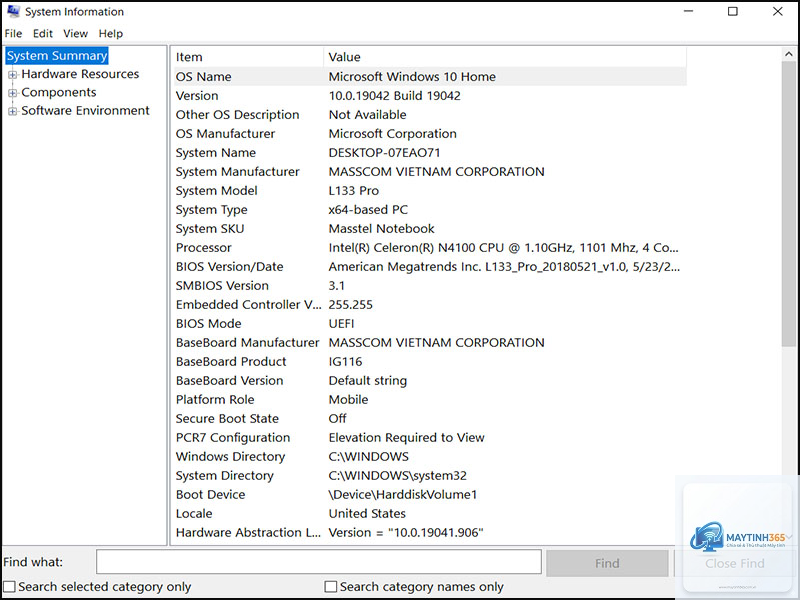Select the BaseBoard Version item
This screenshot has height=600, width=800.
229,381
